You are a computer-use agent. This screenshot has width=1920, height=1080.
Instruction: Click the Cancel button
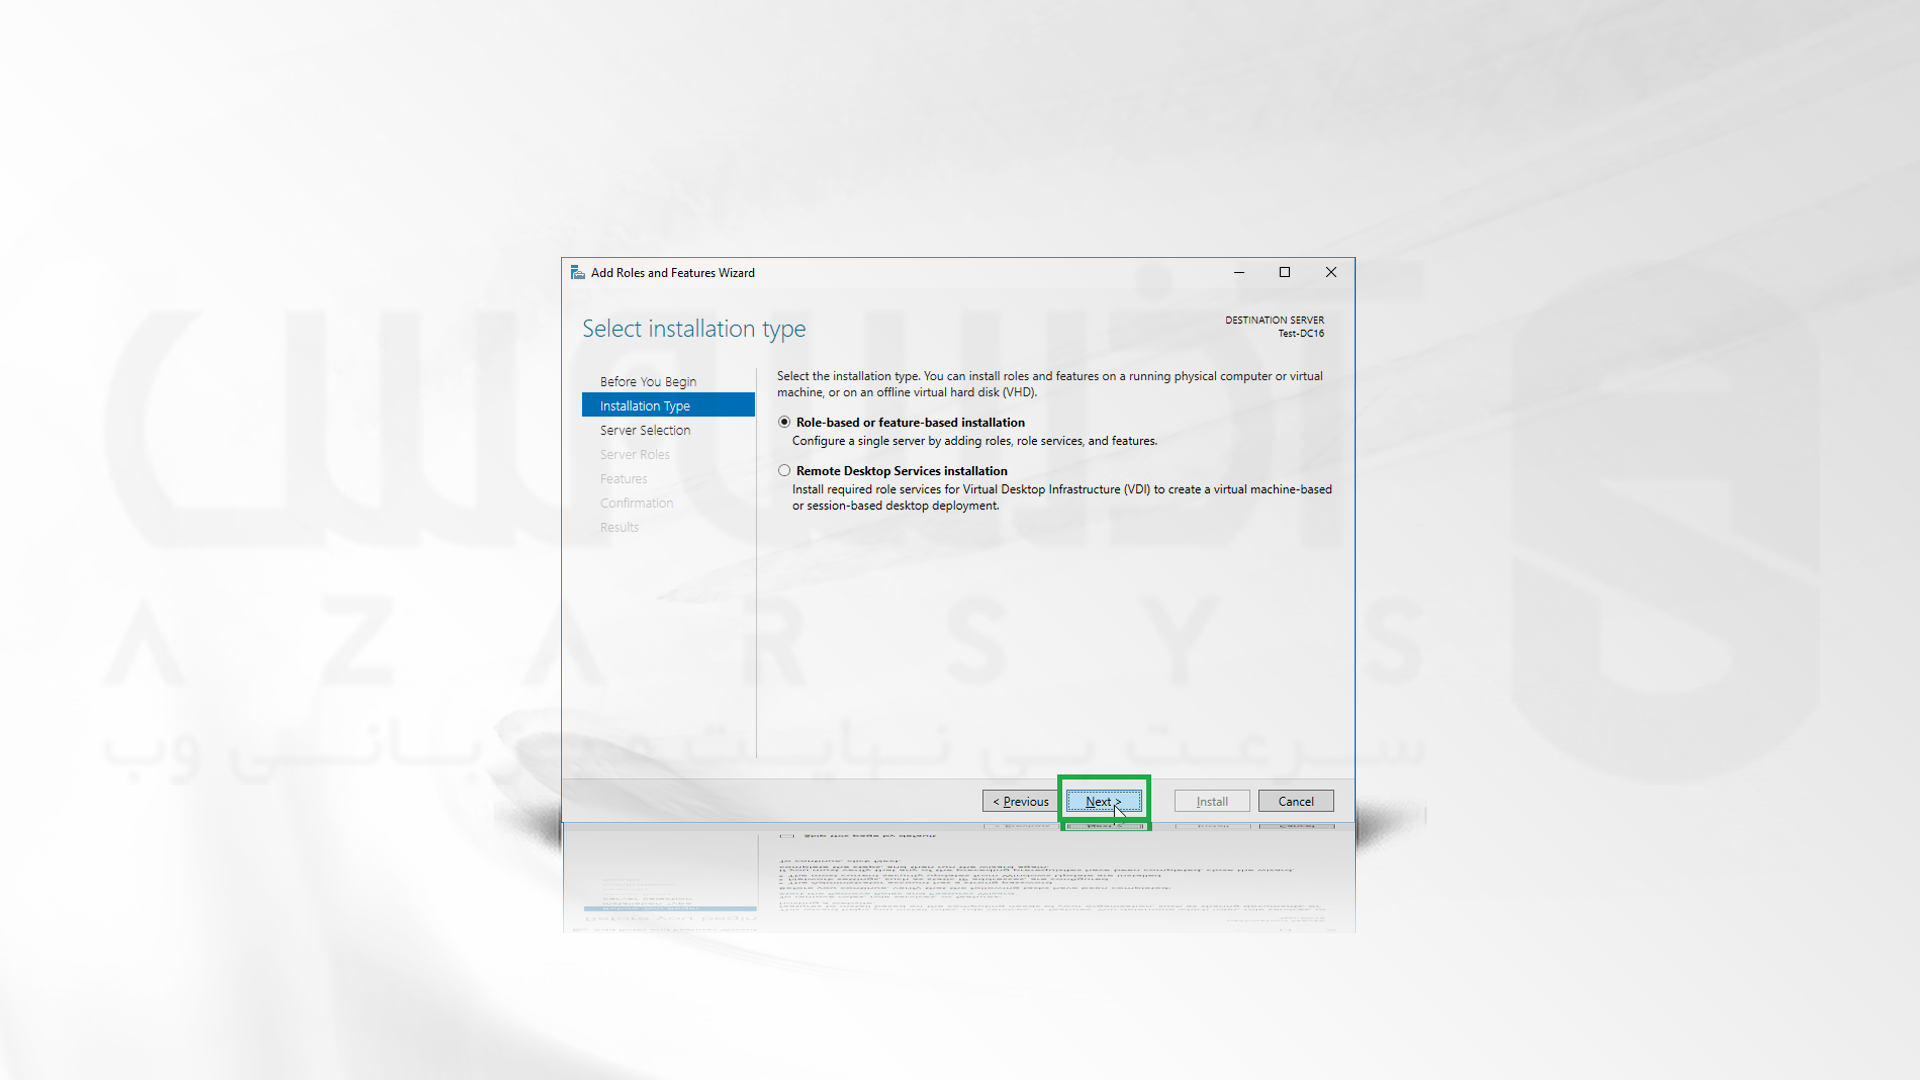[1296, 800]
